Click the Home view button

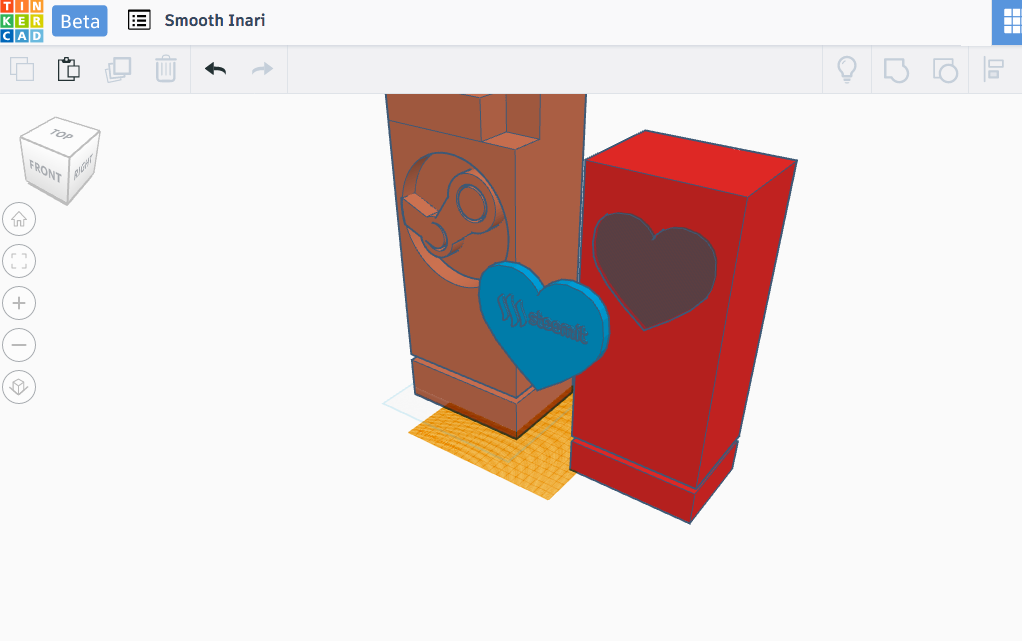click(x=19, y=219)
